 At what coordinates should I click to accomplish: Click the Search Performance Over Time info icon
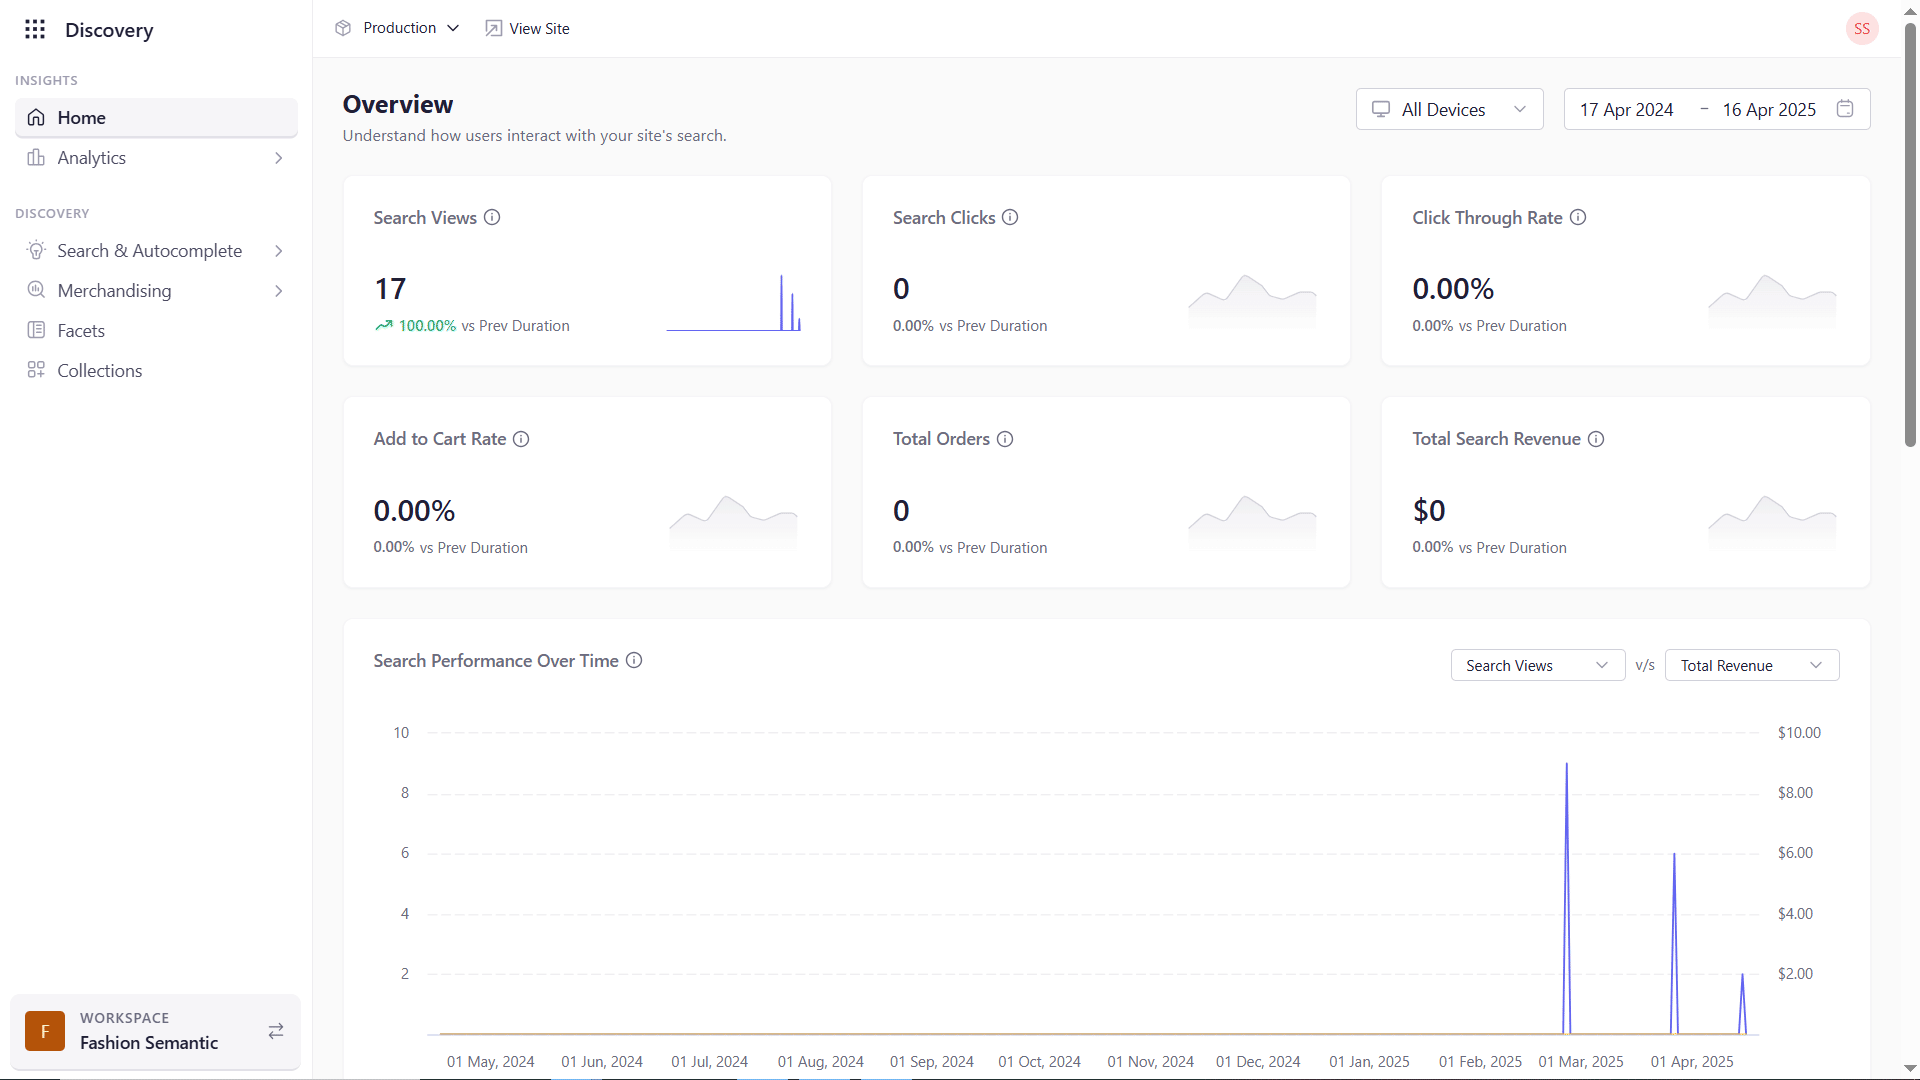pyautogui.click(x=634, y=660)
